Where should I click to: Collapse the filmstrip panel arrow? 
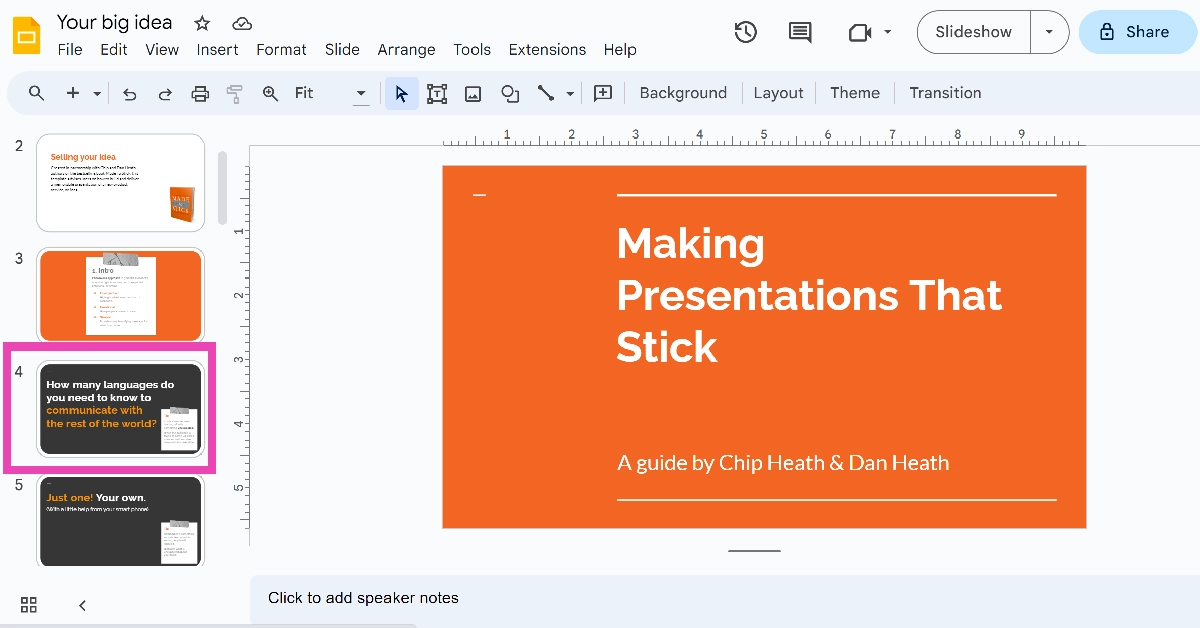[x=83, y=605]
